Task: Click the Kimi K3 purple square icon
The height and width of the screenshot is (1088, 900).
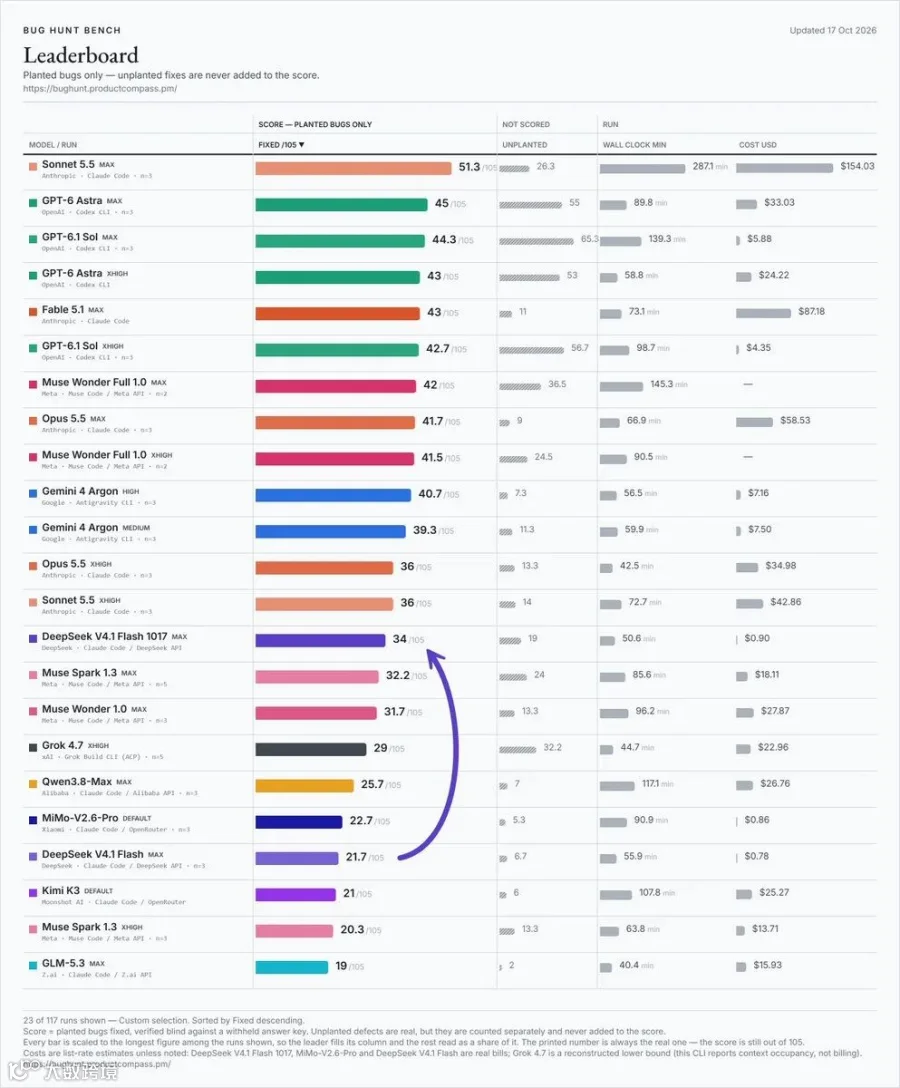Action: click(x=33, y=893)
